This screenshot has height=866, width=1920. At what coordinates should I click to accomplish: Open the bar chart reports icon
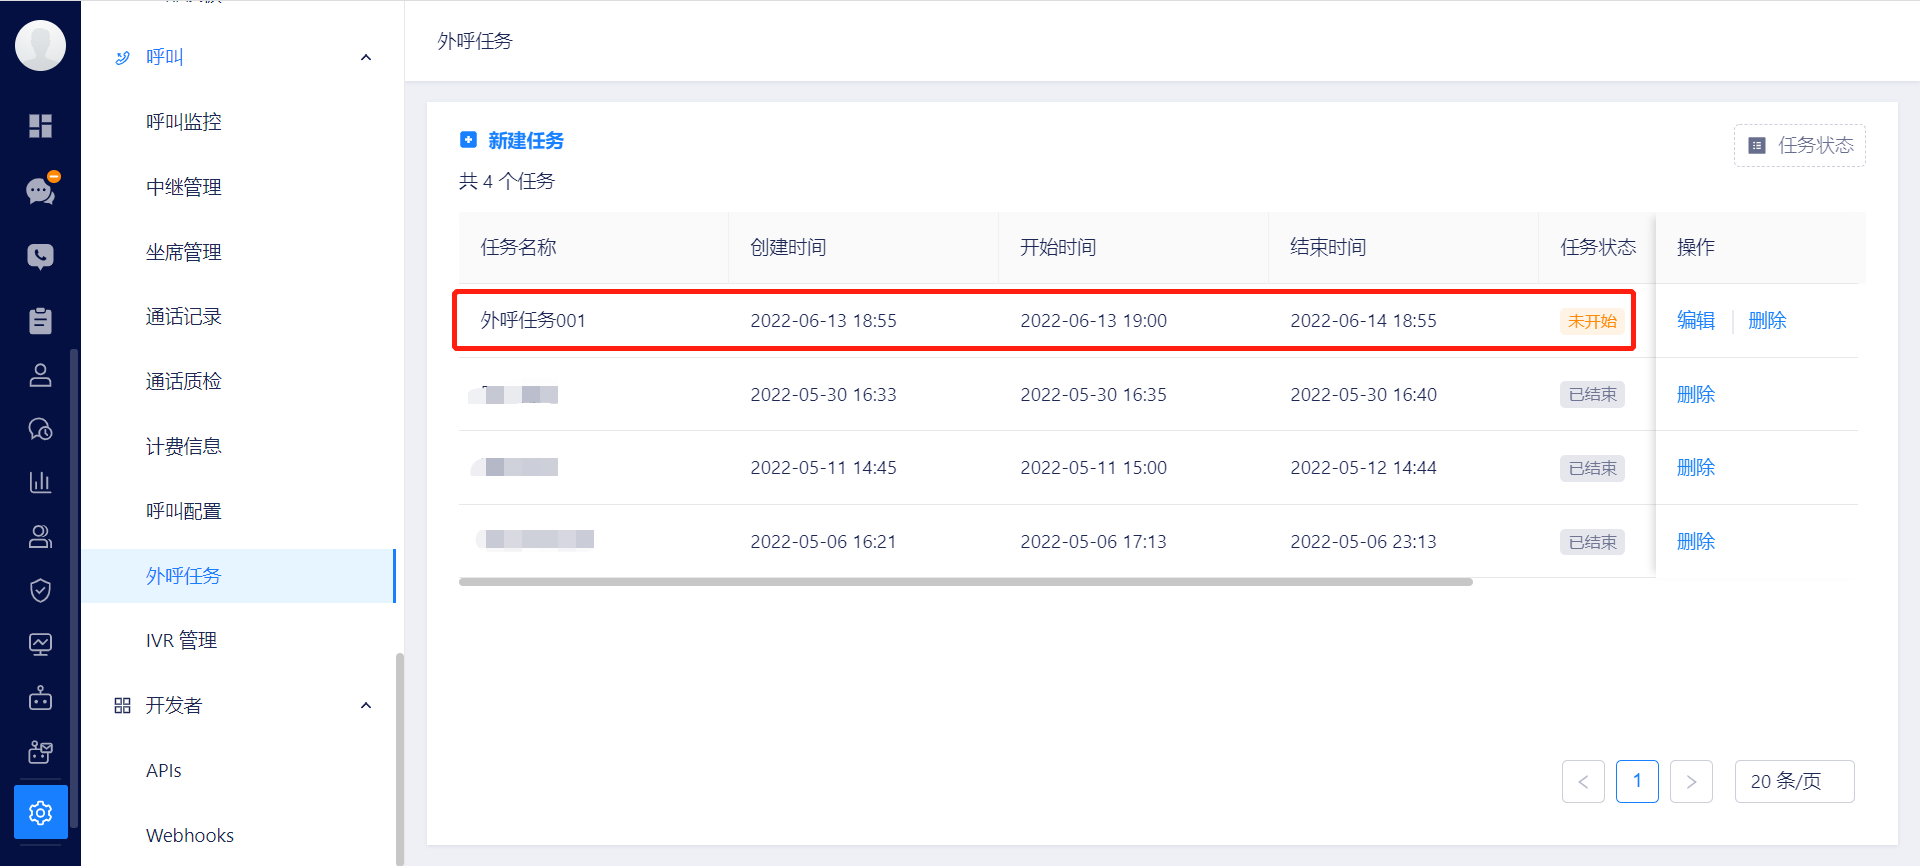tap(40, 482)
